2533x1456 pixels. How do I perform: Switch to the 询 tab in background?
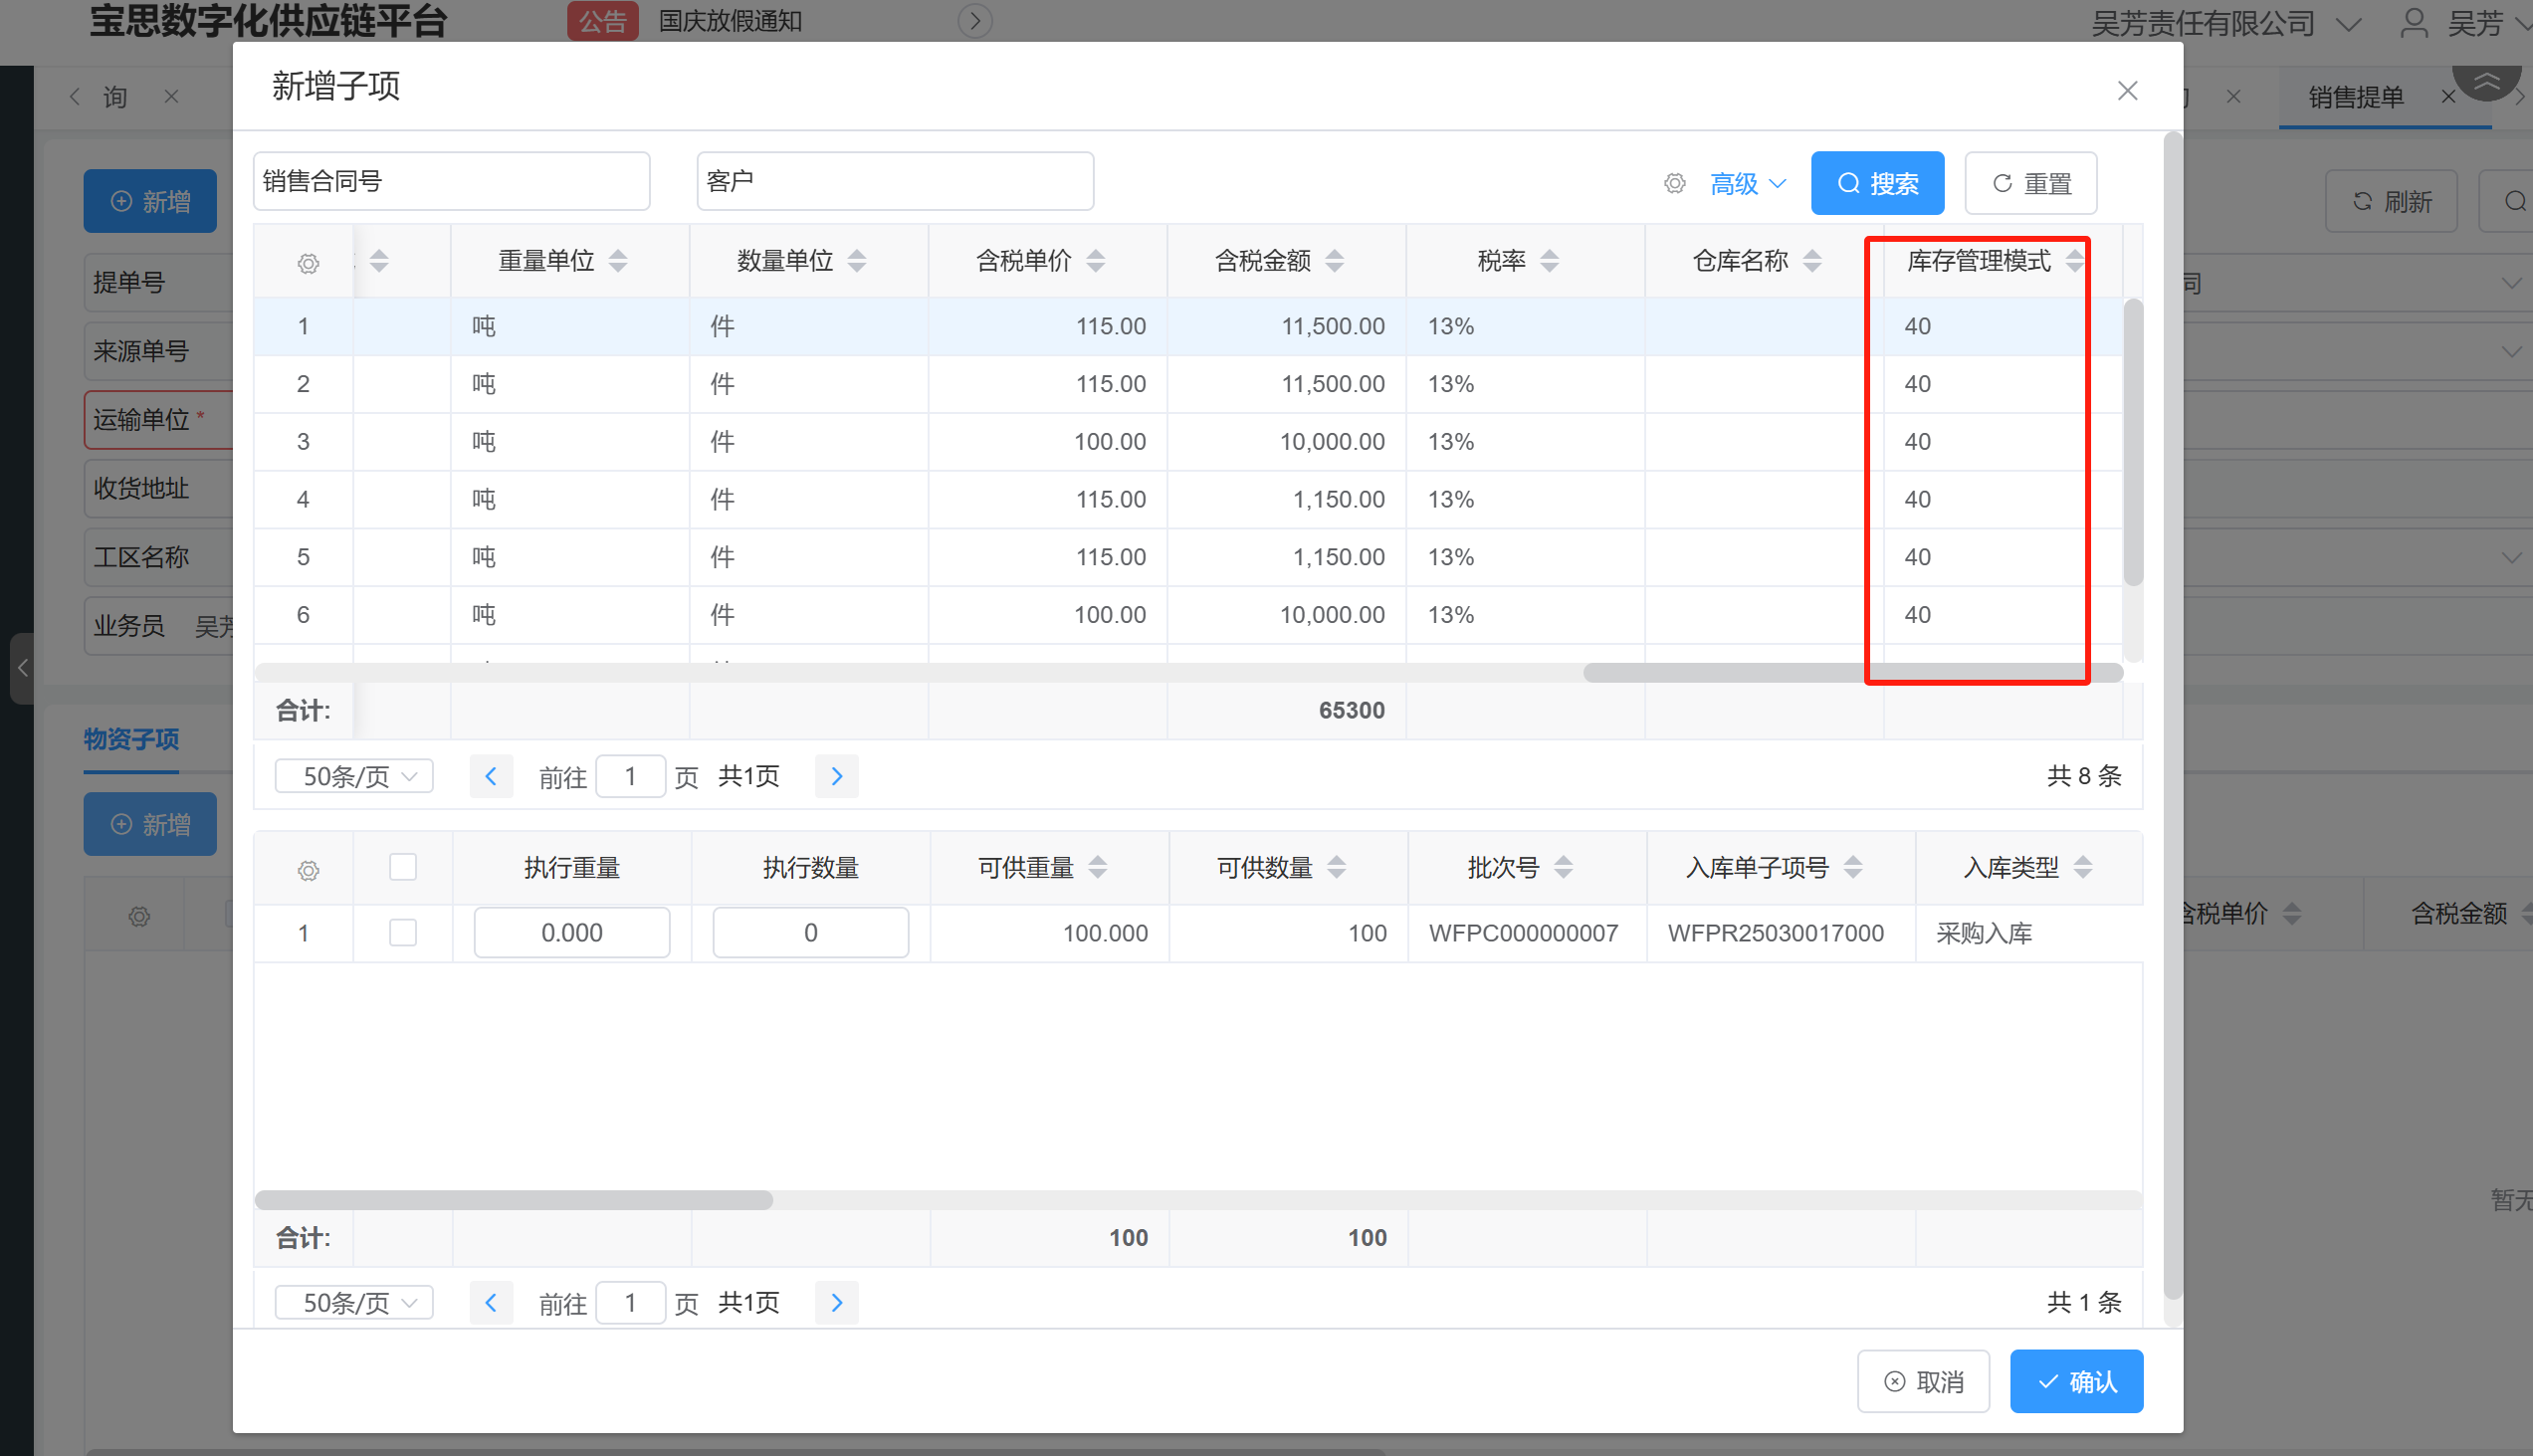(115, 97)
